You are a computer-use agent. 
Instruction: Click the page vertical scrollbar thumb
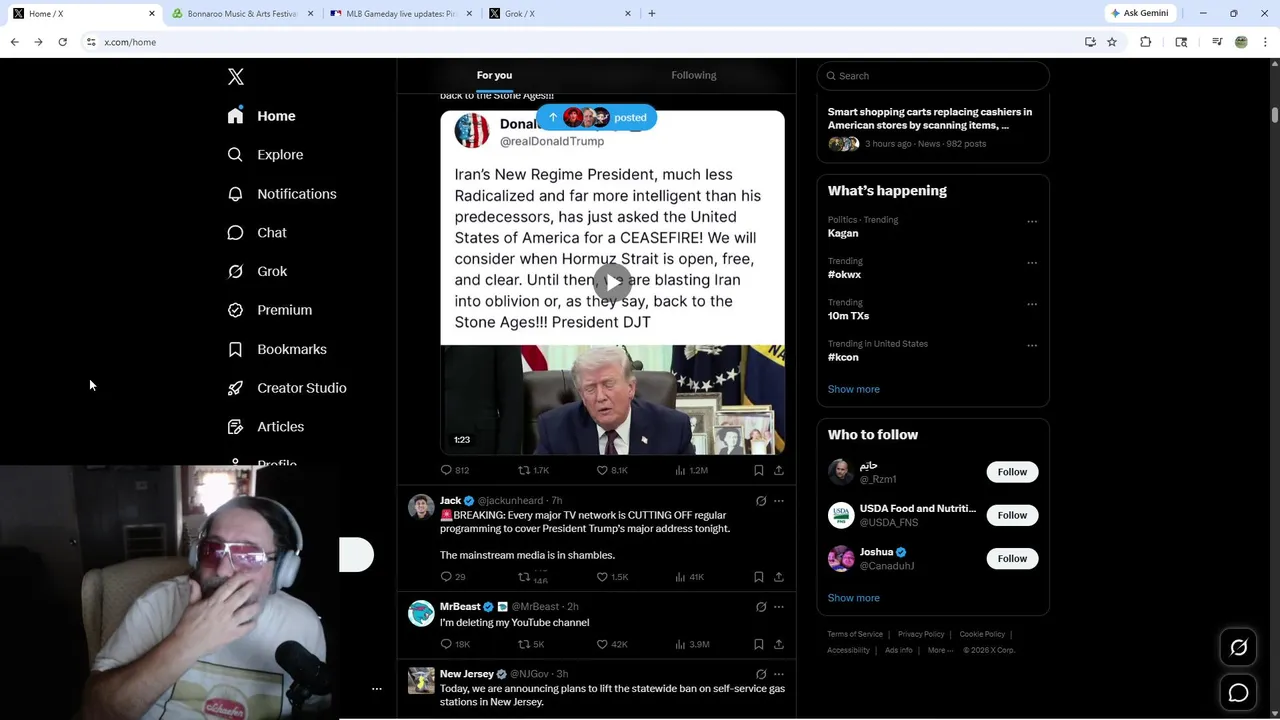(1275, 114)
